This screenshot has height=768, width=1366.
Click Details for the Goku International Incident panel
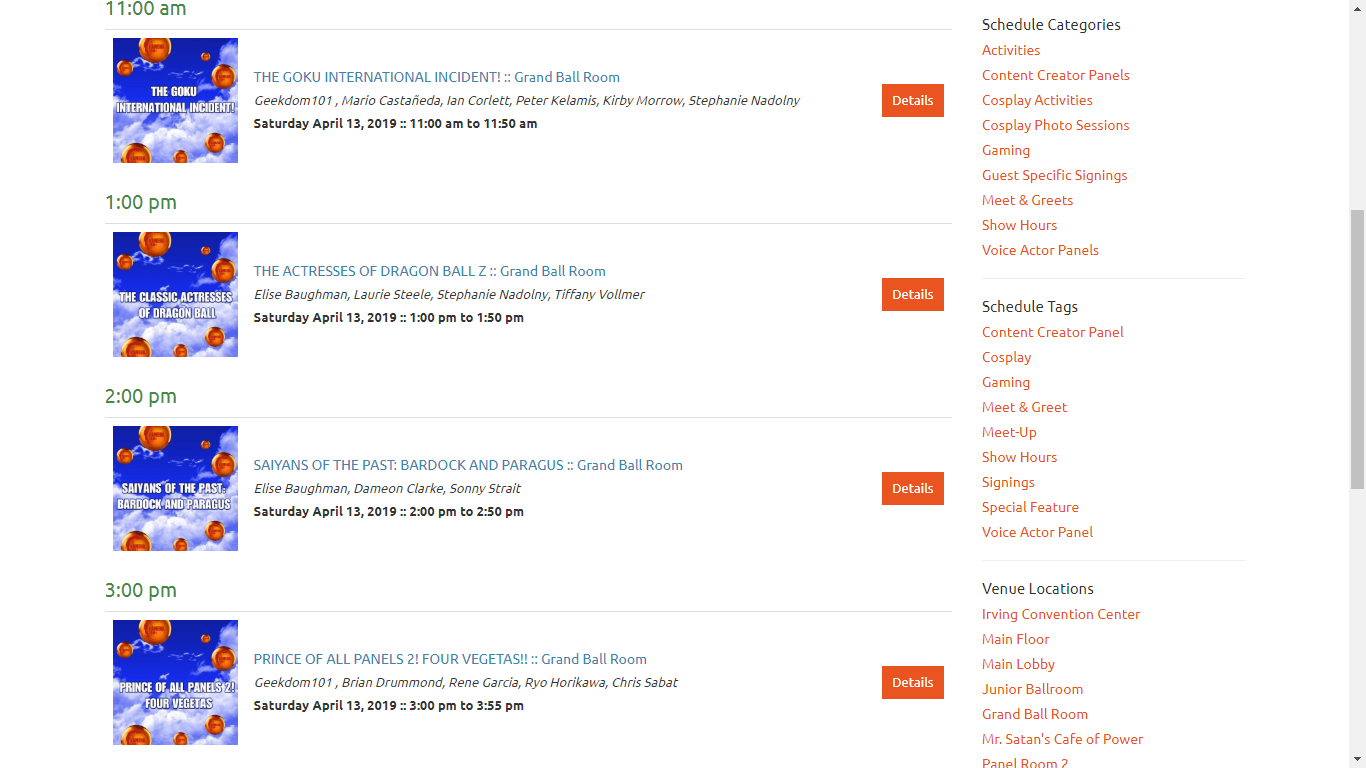pyautogui.click(x=912, y=100)
